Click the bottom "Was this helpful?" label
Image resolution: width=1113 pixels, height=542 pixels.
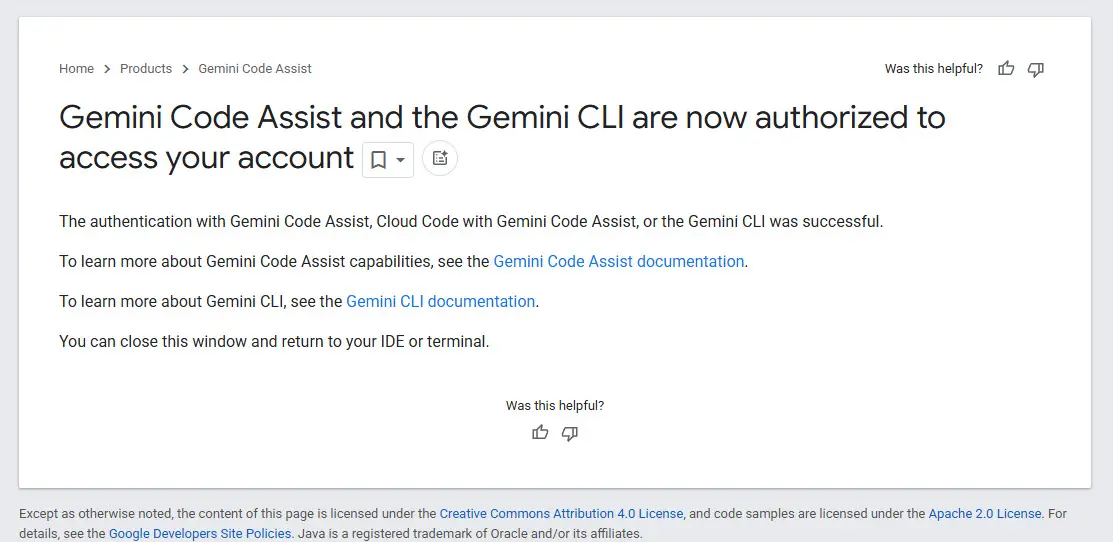coord(555,406)
